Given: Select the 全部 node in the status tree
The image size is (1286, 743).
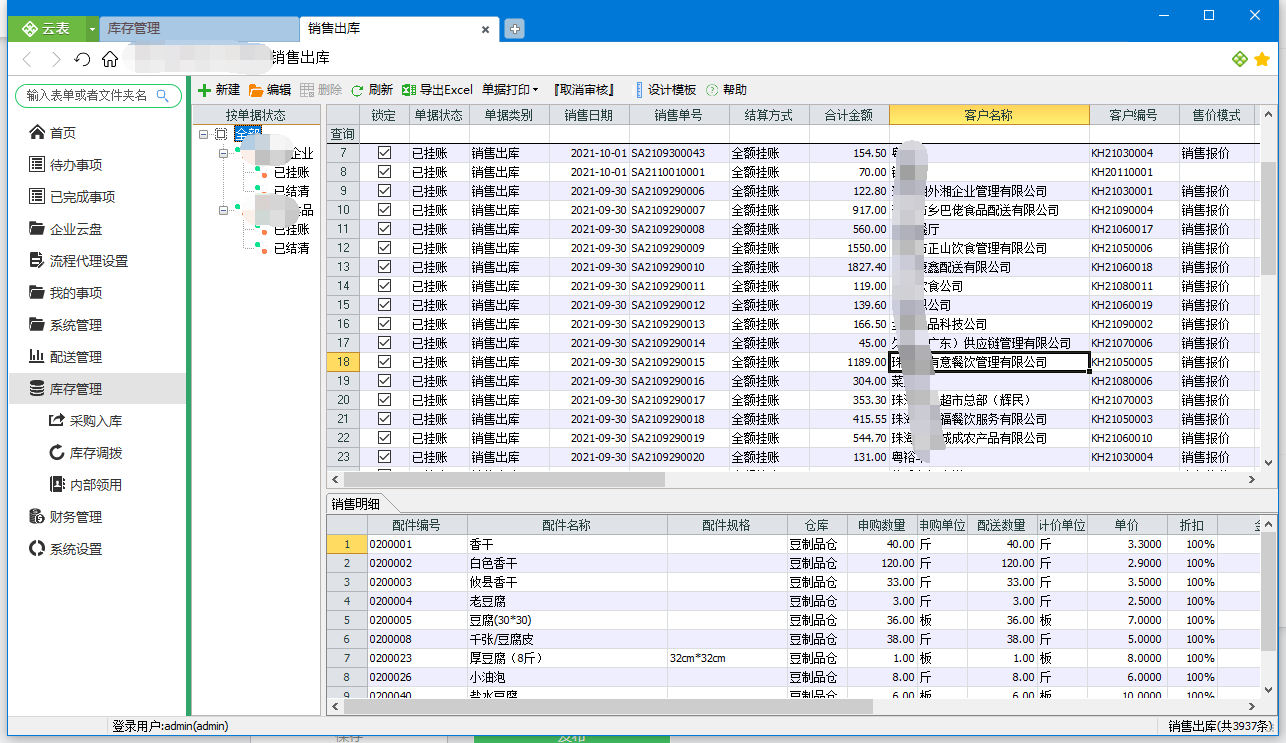Looking at the screenshot, I should click(x=247, y=134).
